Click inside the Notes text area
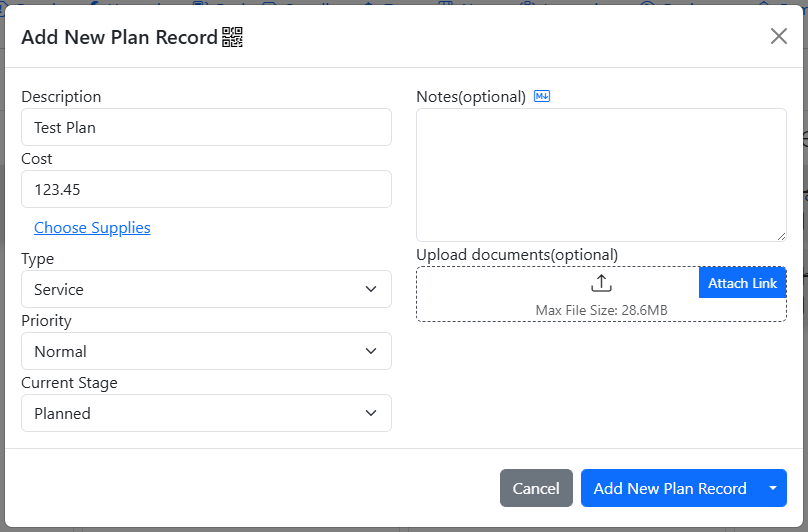Screen dimensions: 808x532 (600, 174)
